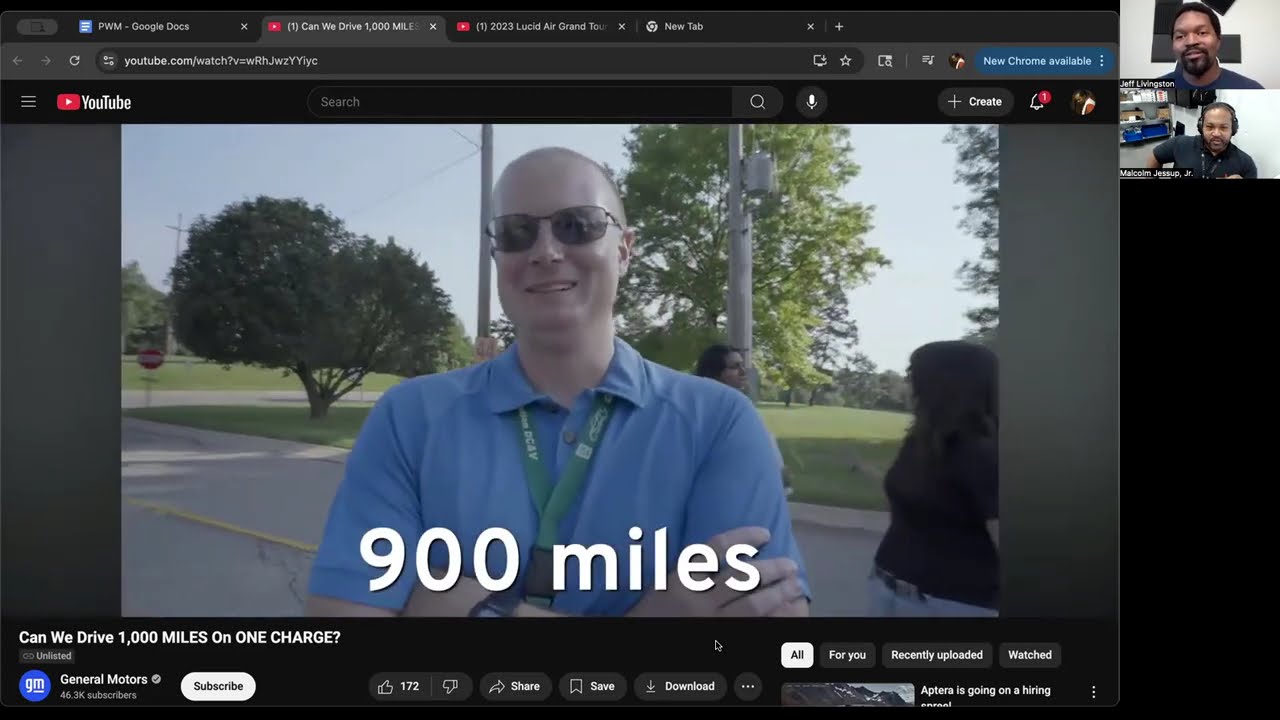1280x720 pixels.
Task: Click the Subscribe button
Action: click(218, 686)
